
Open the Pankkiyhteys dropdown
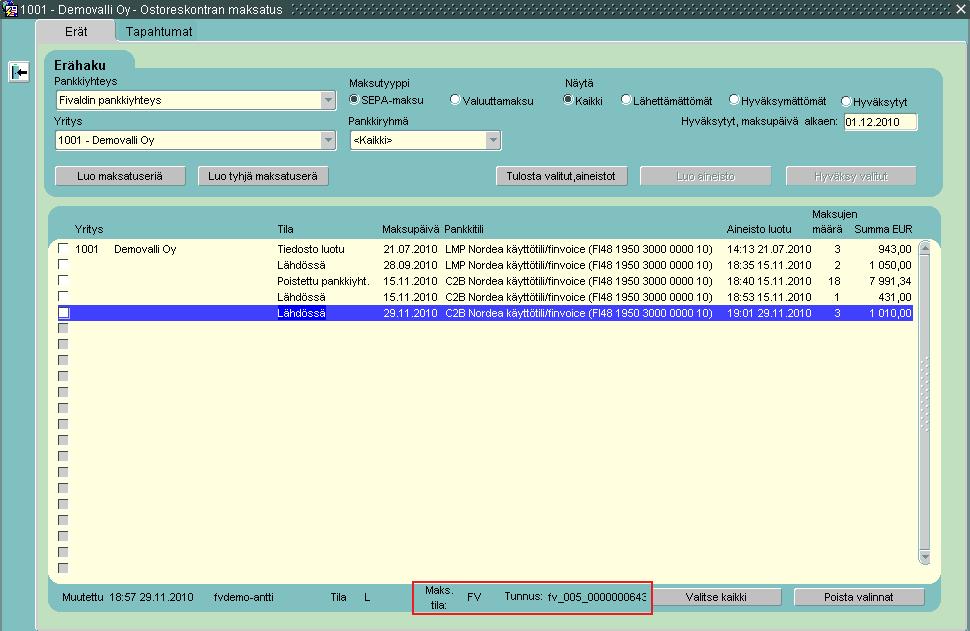[x=328, y=100]
